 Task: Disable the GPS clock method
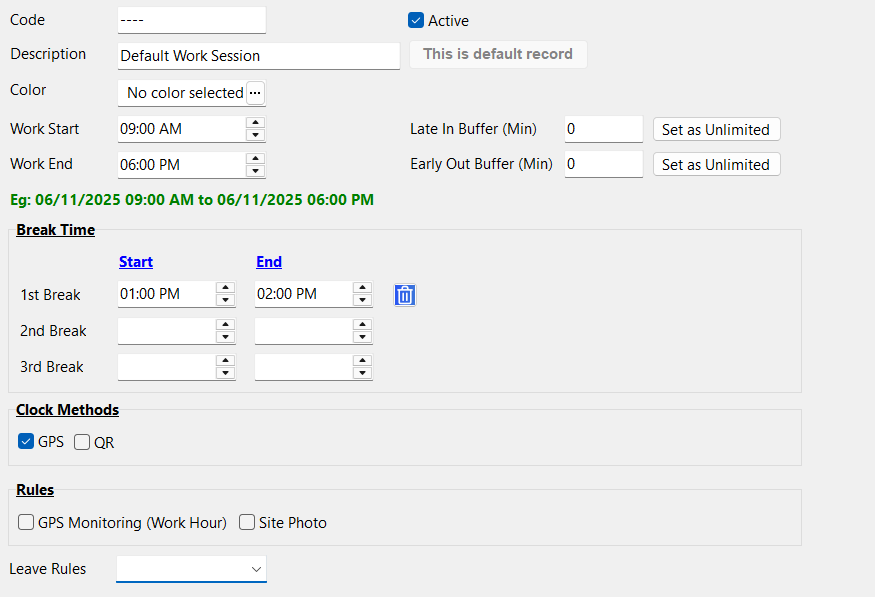click(26, 442)
